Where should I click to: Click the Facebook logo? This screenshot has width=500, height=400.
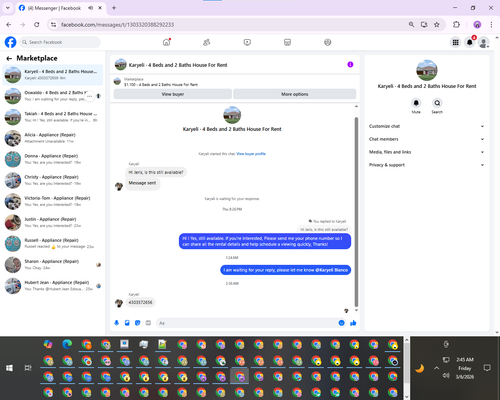coord(10,42)
